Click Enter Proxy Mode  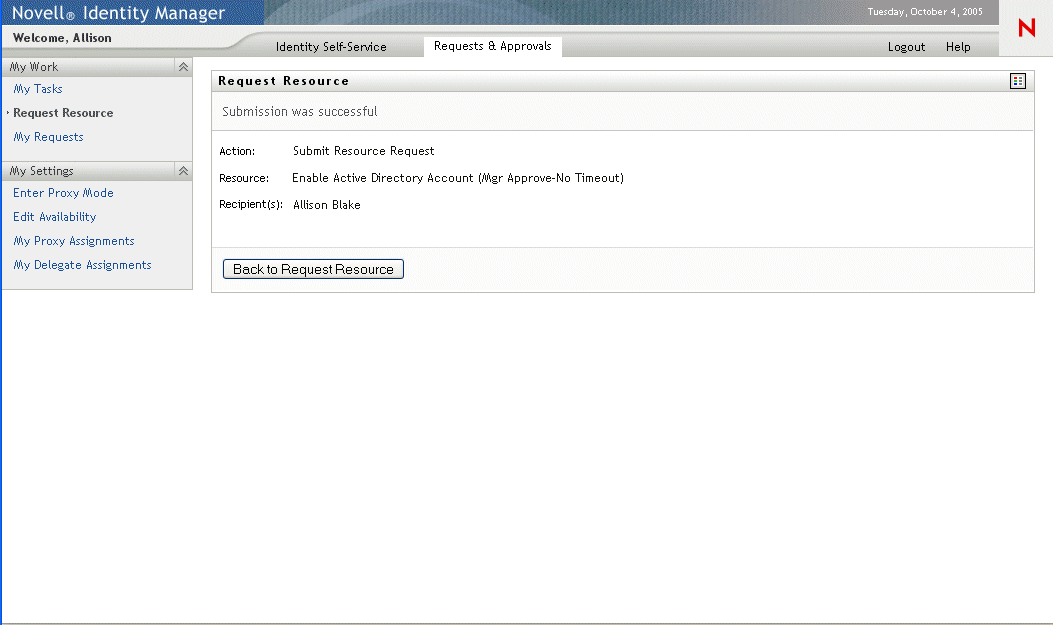[63, 193]
